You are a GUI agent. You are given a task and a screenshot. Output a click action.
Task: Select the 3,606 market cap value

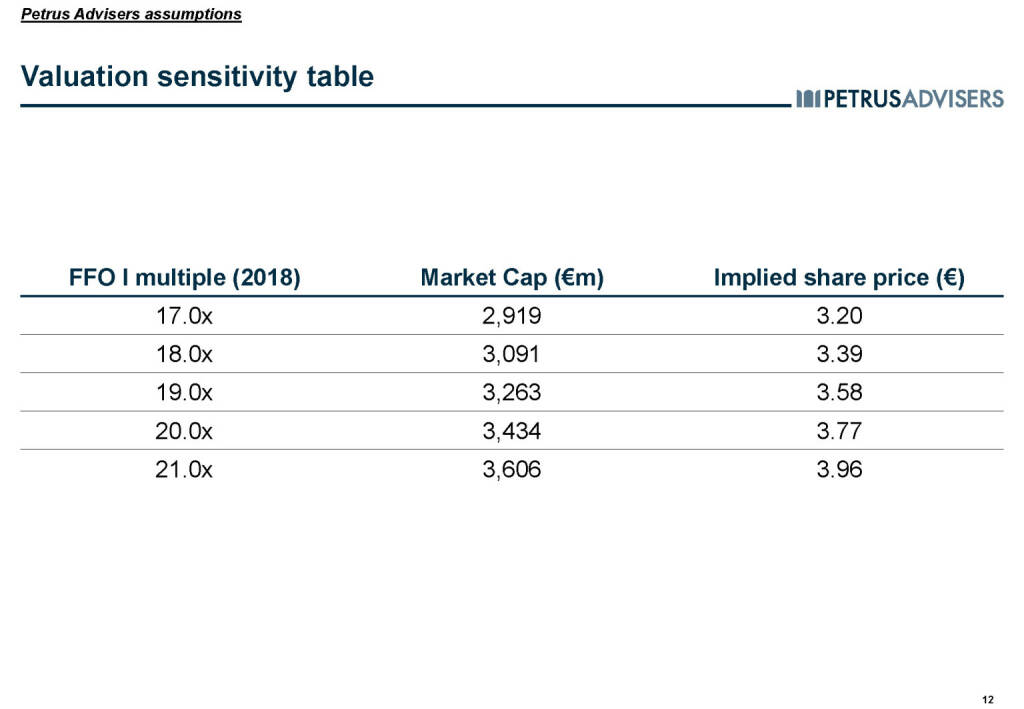tap(512, 469)
